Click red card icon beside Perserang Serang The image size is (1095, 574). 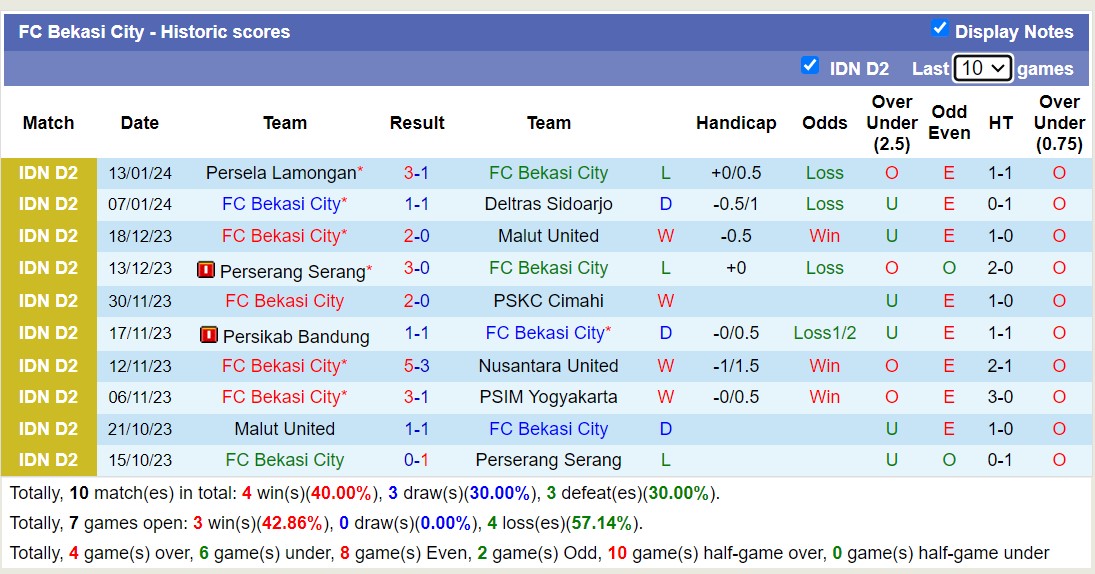206,270
